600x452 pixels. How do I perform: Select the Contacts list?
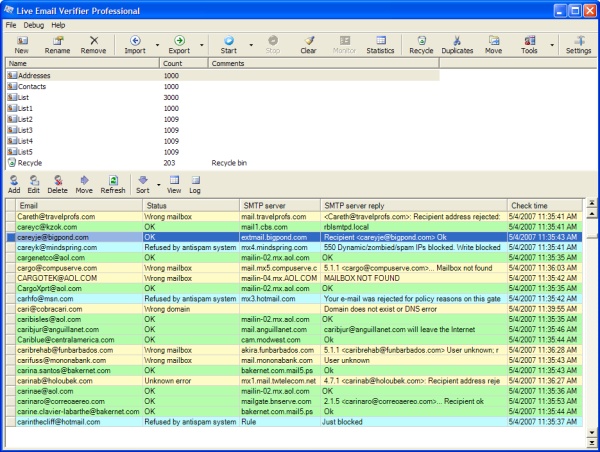(223, 86)
